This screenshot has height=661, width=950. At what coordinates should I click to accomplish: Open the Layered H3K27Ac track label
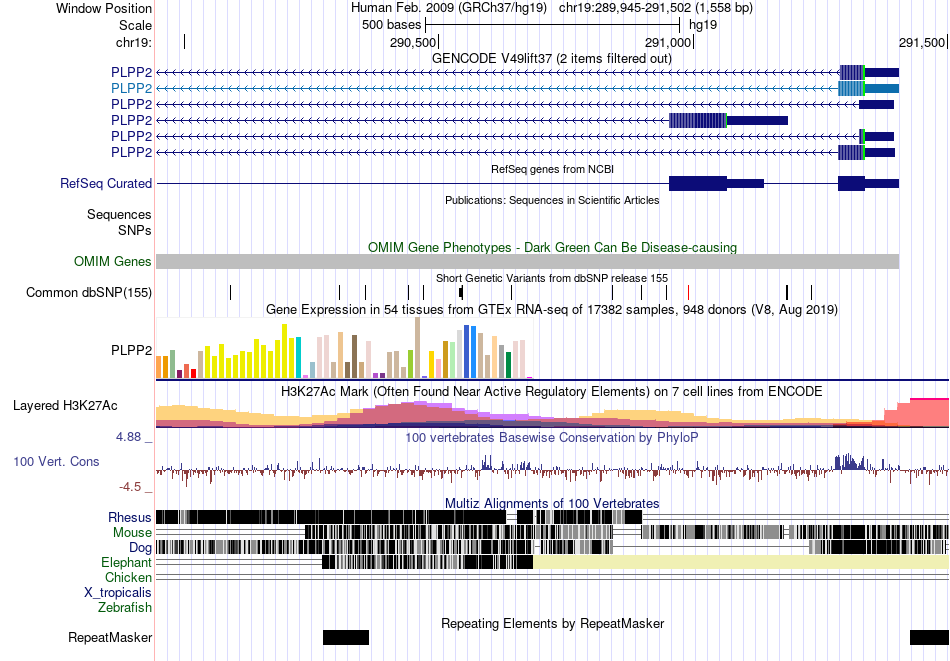(x=65, y=406)
